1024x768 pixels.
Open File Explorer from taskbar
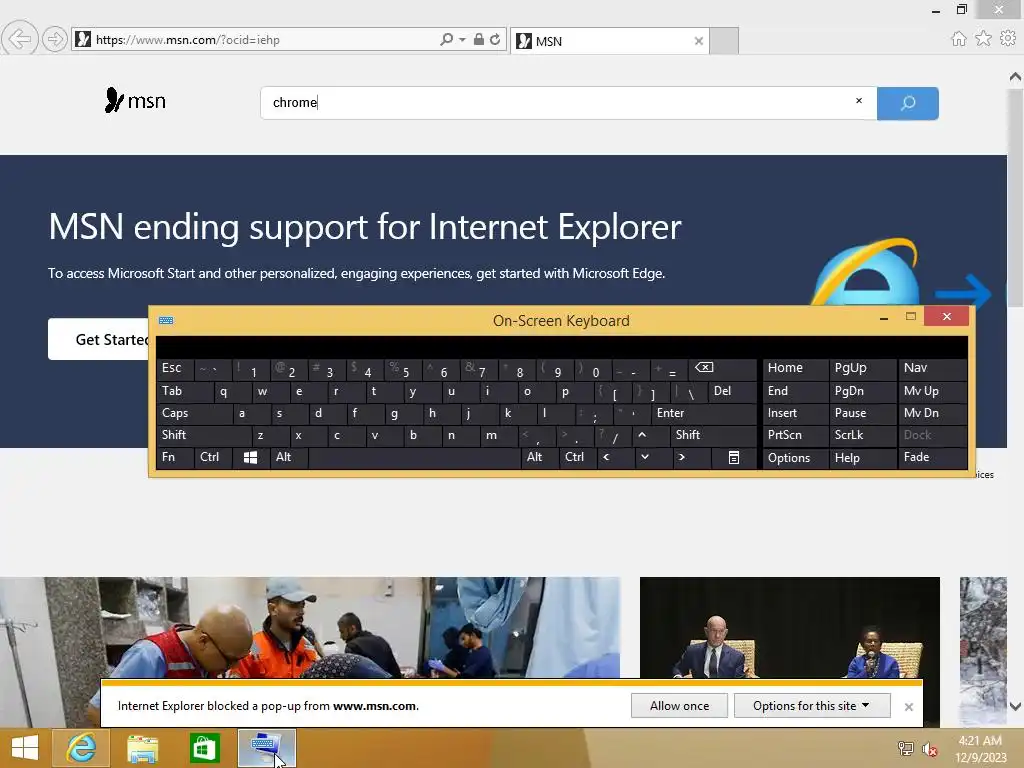(142, 748)
